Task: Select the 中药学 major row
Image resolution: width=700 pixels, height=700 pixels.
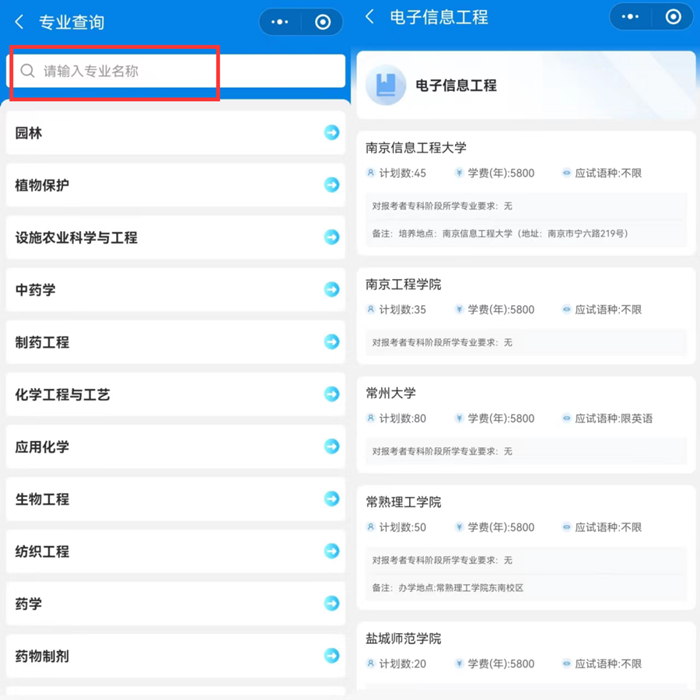Action: coord(175,290)
